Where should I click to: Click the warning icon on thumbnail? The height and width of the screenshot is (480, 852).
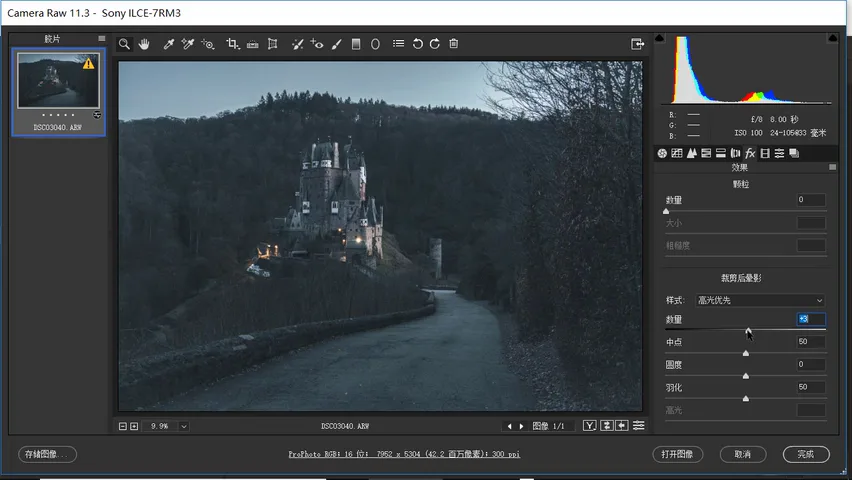[89, 64]
